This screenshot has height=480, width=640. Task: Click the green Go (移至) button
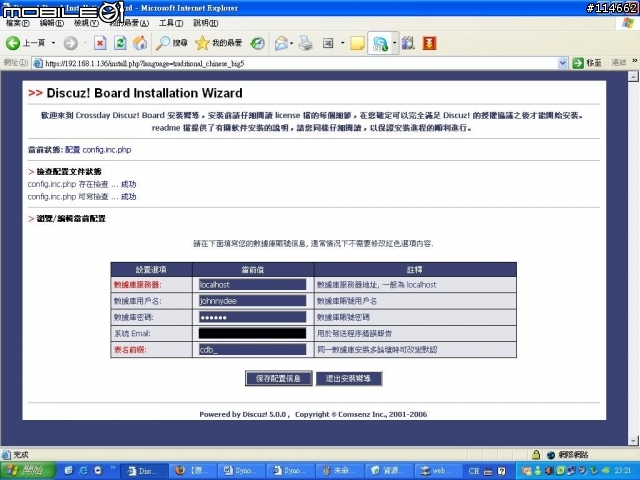[x=588, y=63]
